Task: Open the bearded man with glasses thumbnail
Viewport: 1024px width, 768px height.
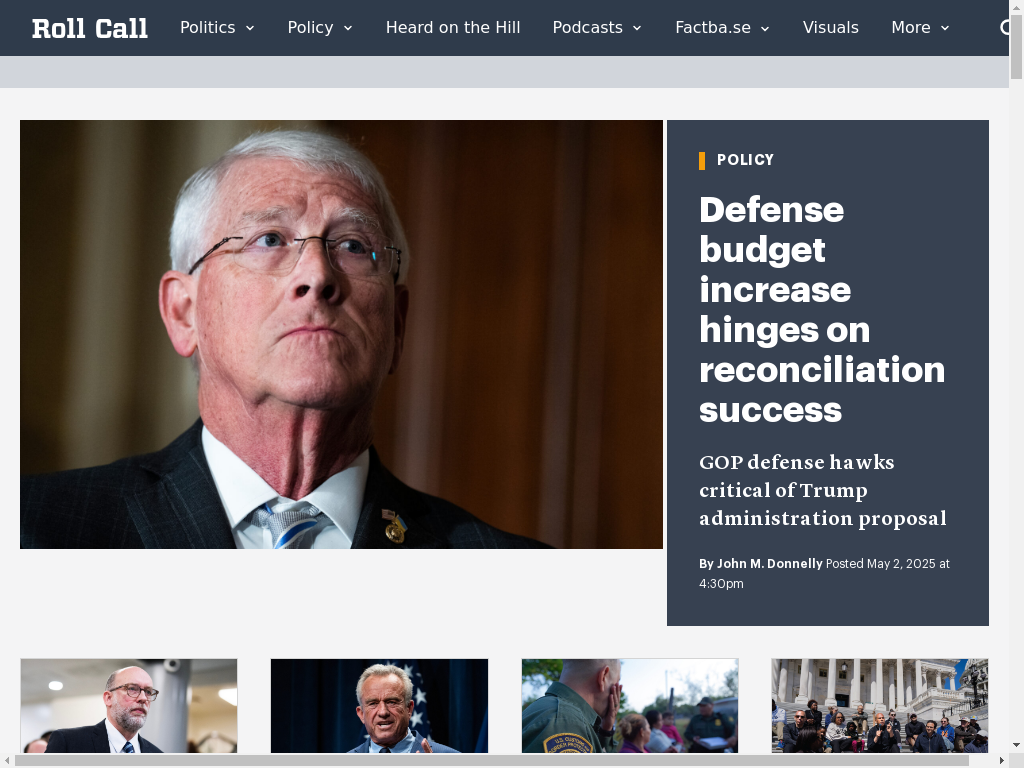Action: point(129,706)
